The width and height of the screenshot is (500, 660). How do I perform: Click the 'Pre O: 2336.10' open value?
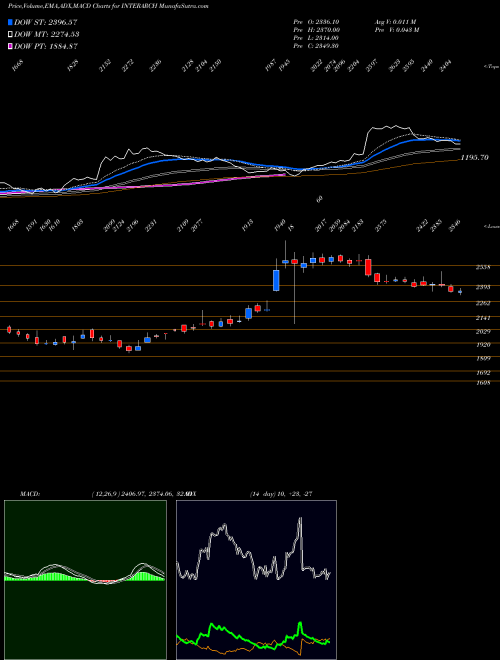click(316, 22)
